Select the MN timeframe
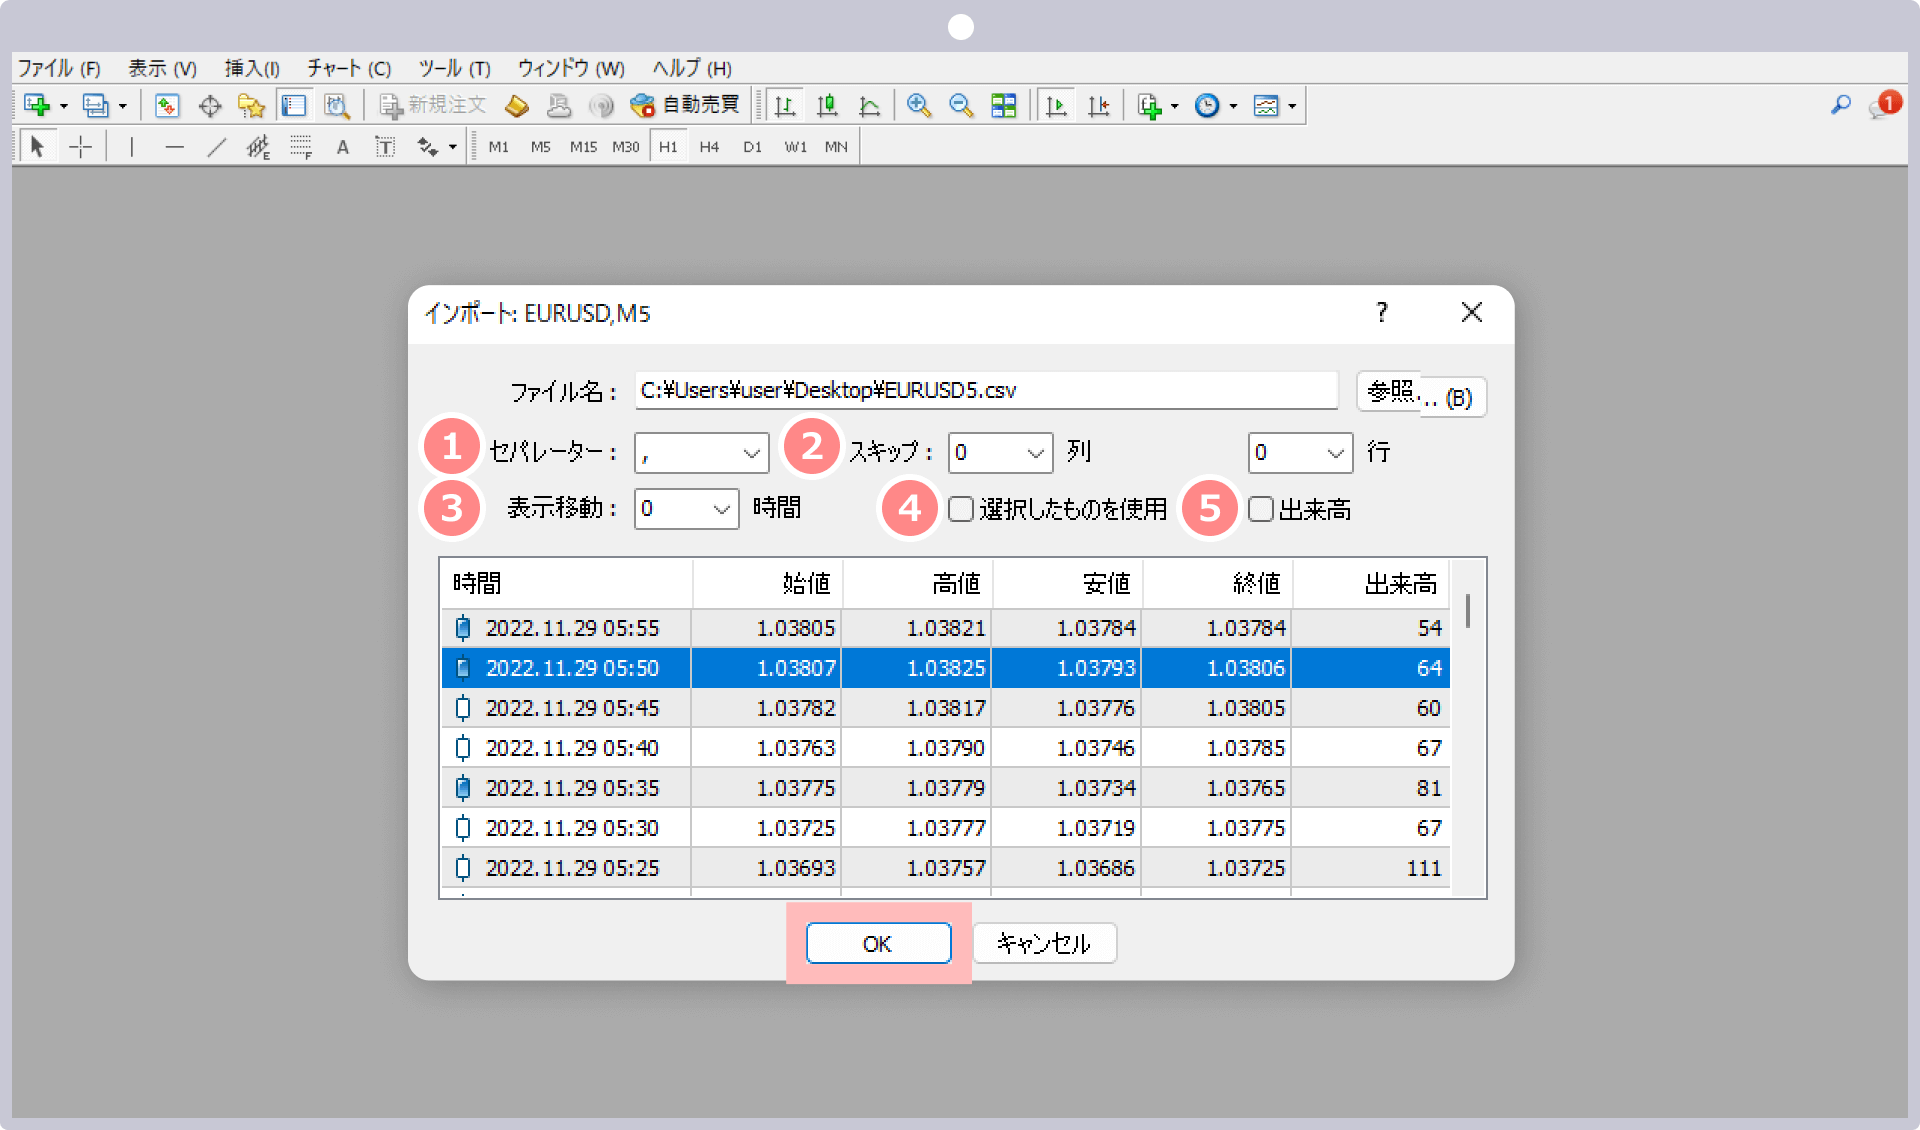 [x=836, y=147]
